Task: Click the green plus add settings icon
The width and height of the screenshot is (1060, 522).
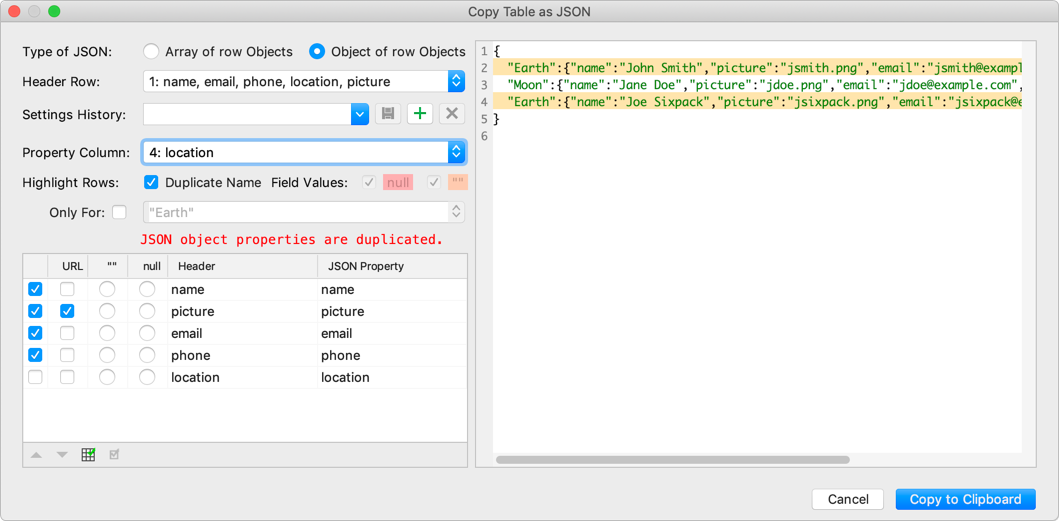Action: (x=420, y=114)
